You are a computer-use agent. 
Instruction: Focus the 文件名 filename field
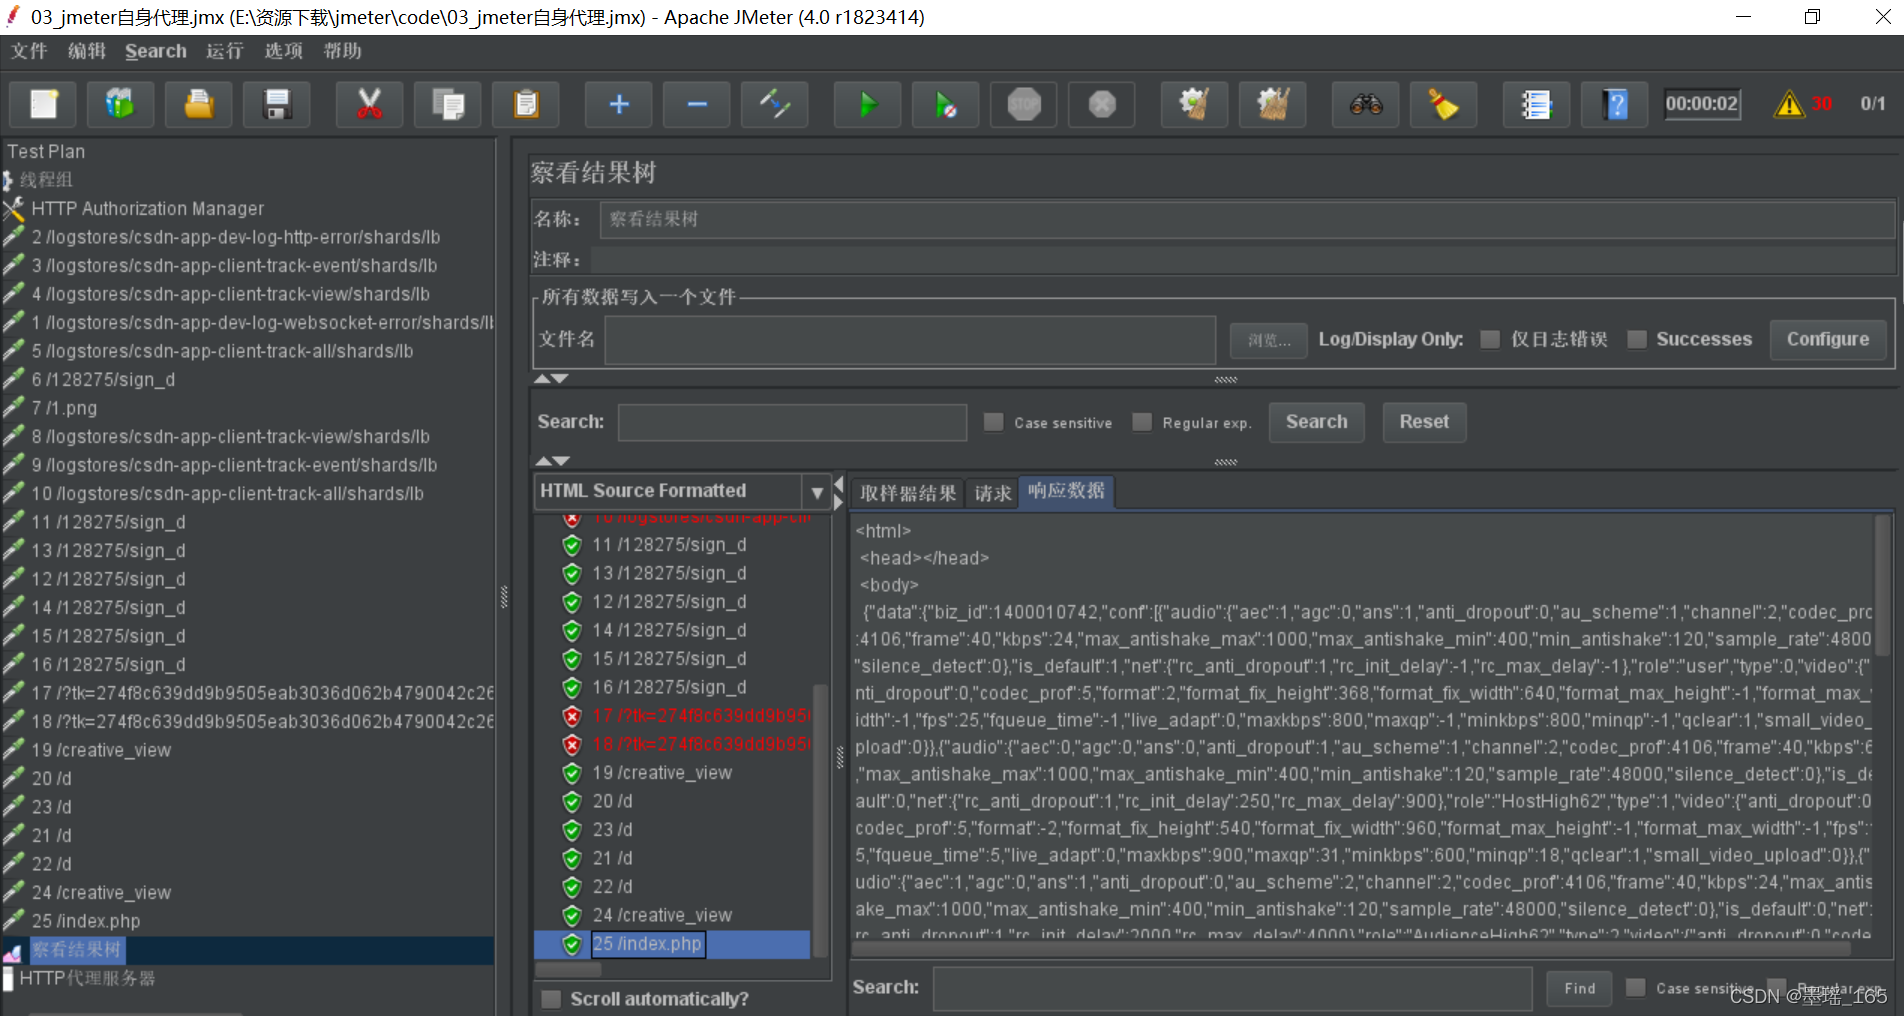910,340
